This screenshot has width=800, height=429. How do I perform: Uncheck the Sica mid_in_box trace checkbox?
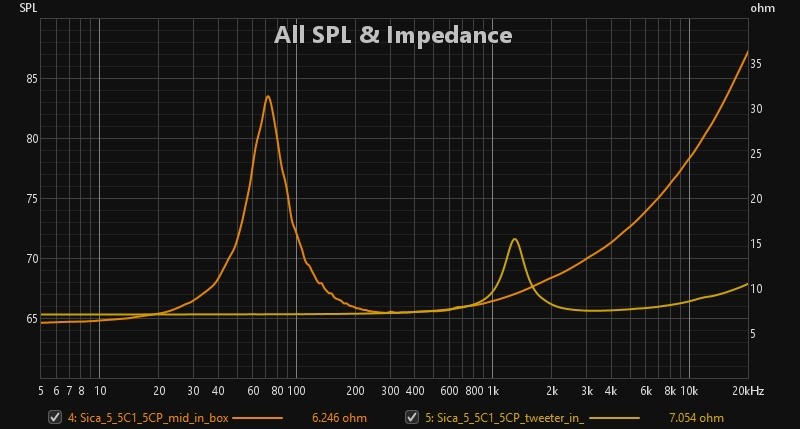pos(55,417)
